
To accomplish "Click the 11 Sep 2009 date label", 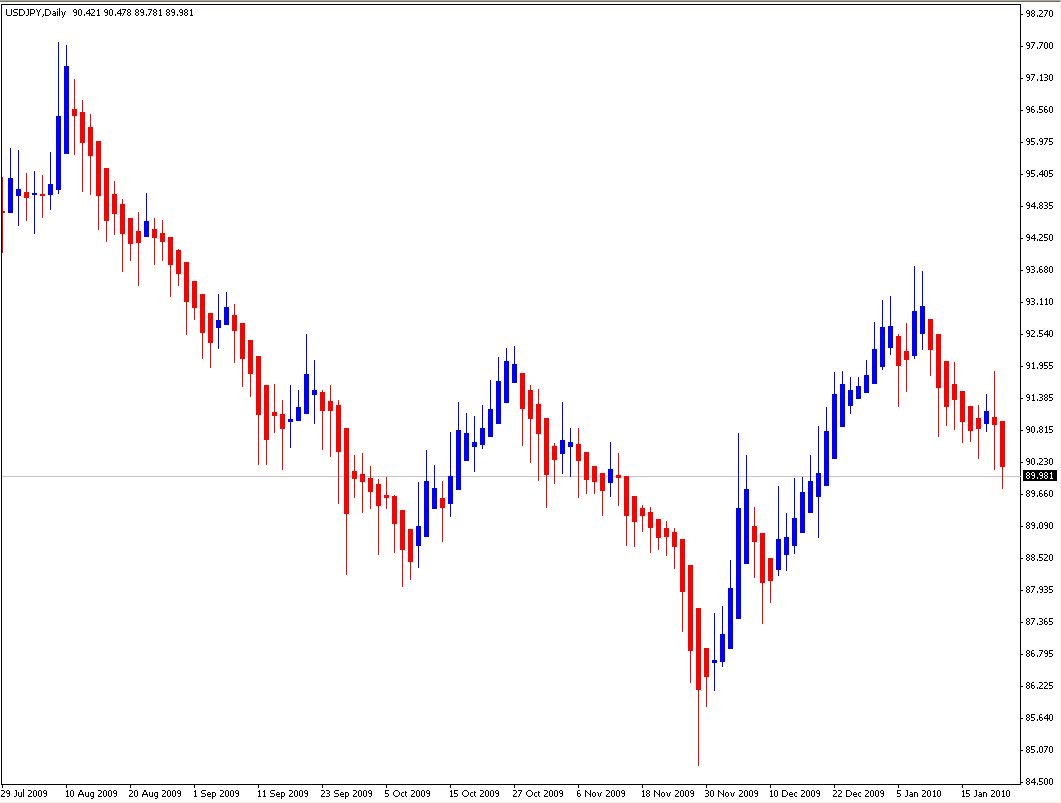I will (283, 793).
